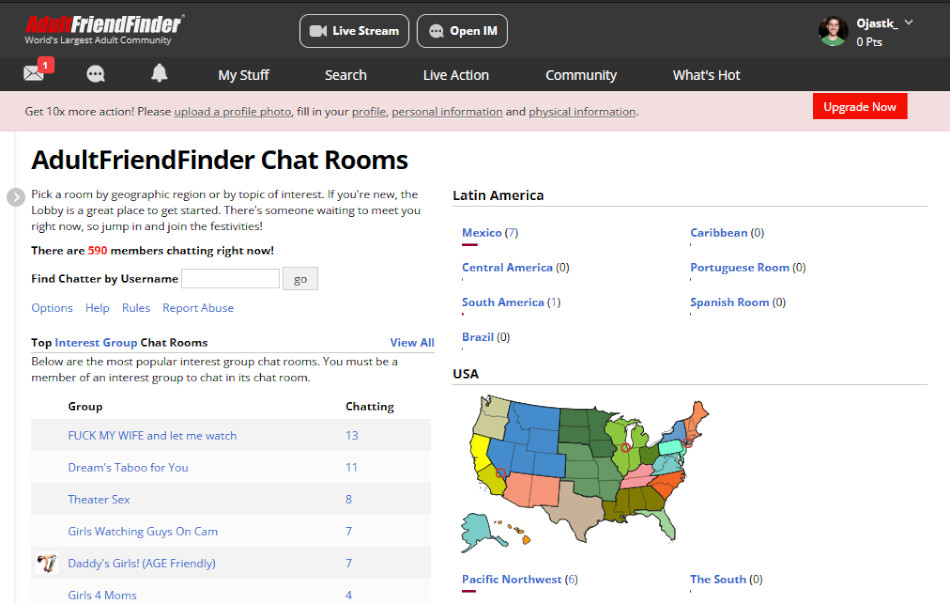Join the Dream's Taboo for You room
Screen dimensions: 950x604
128,468
